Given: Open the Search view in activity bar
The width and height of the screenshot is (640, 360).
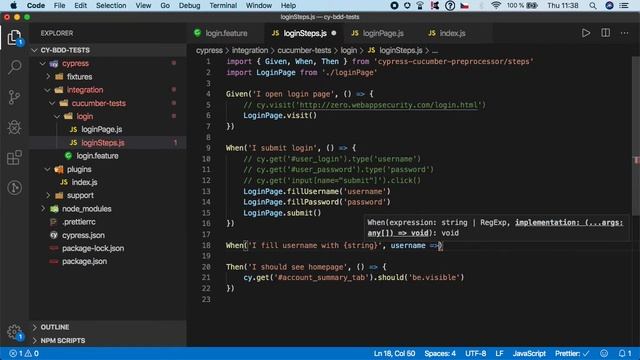Looking at the screenshot, I should pyautogui.click(x=14, y=67).
